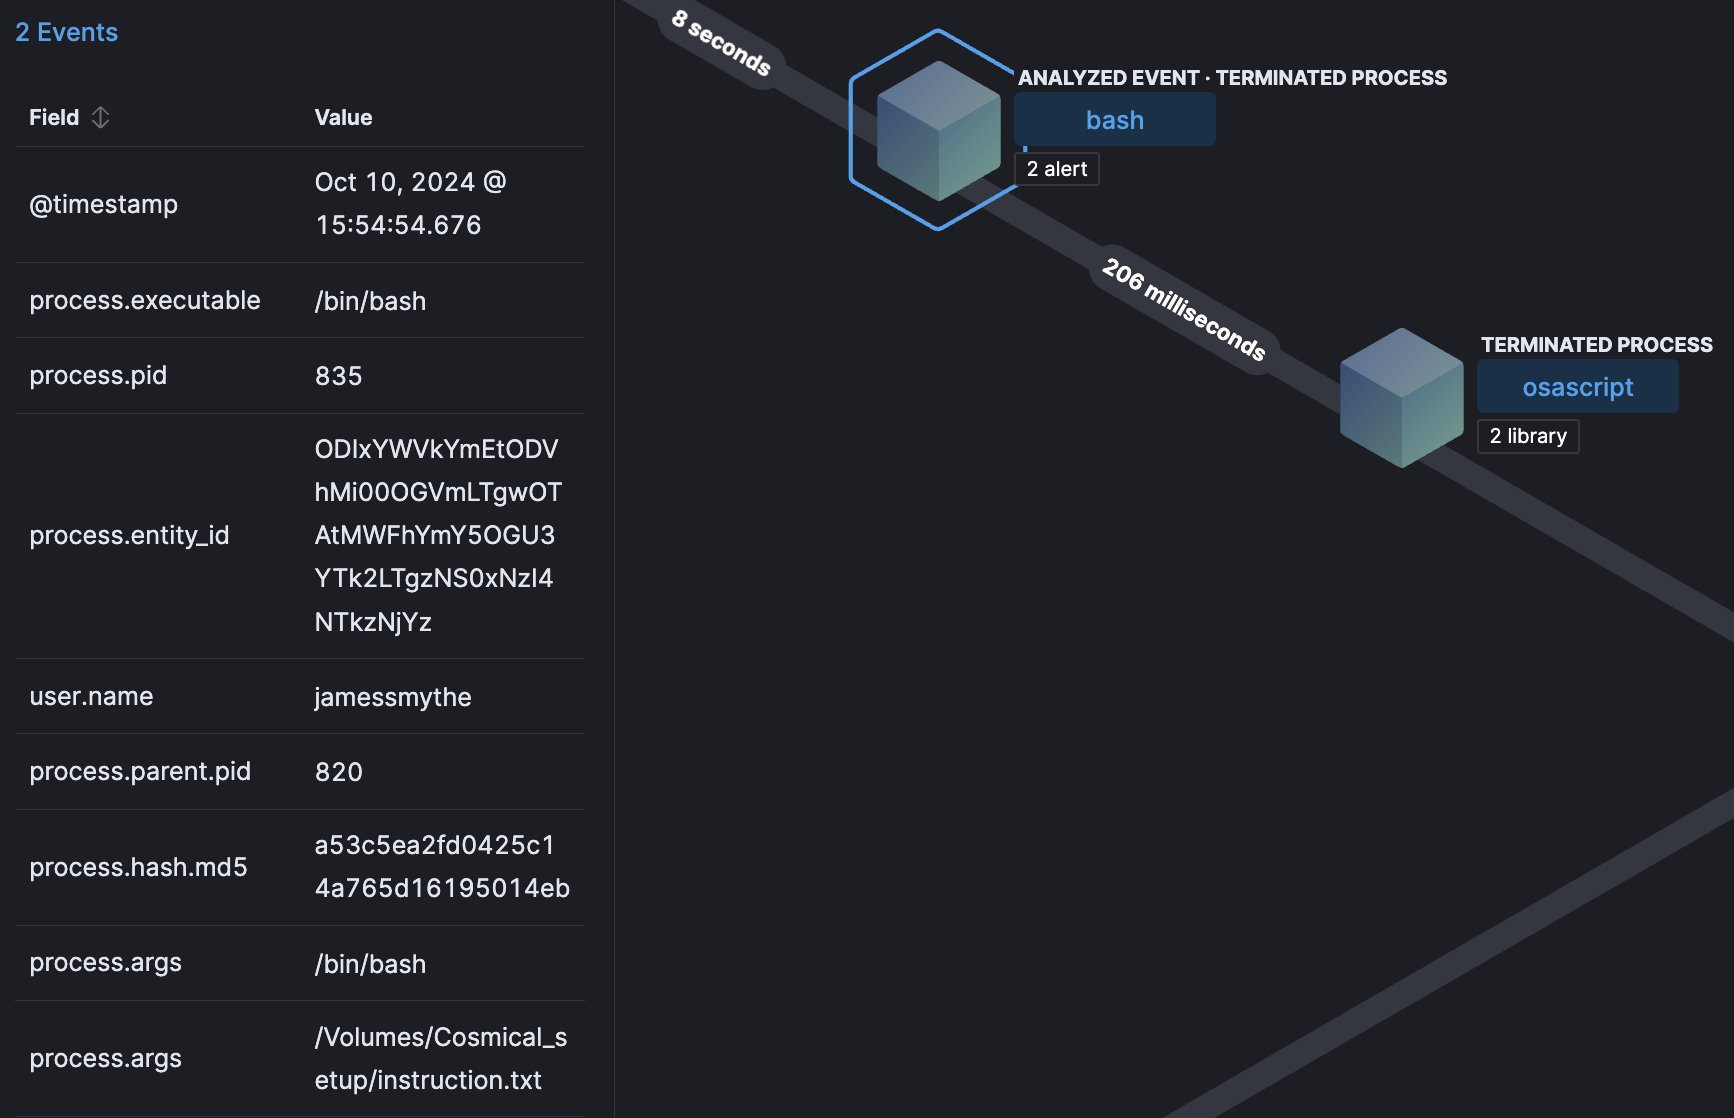Image resolution: width=1734 pixels, height=1118 pixels.
Task: Click the 8 seconds edge duration label
Action: click(721, 43)
